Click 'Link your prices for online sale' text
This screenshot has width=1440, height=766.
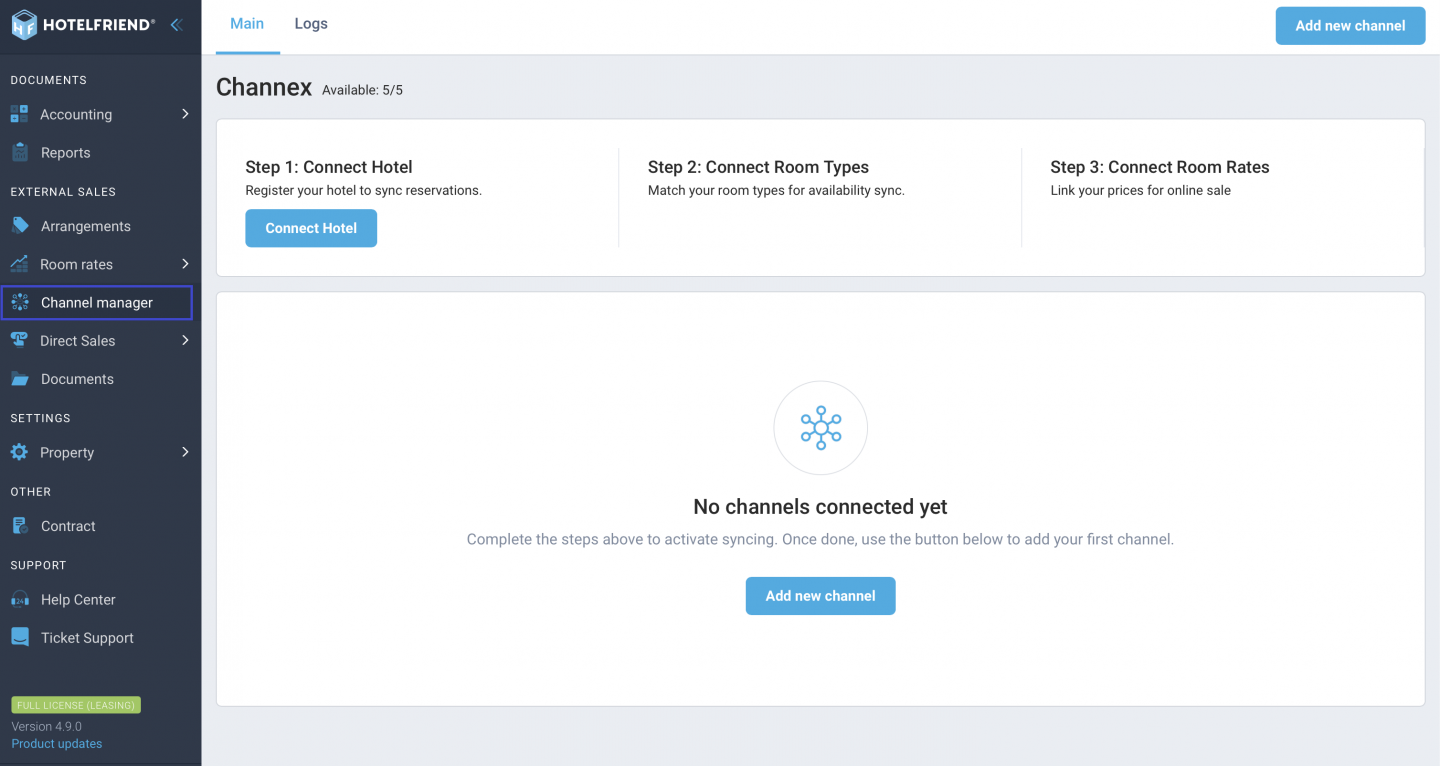click(1141, 190)
